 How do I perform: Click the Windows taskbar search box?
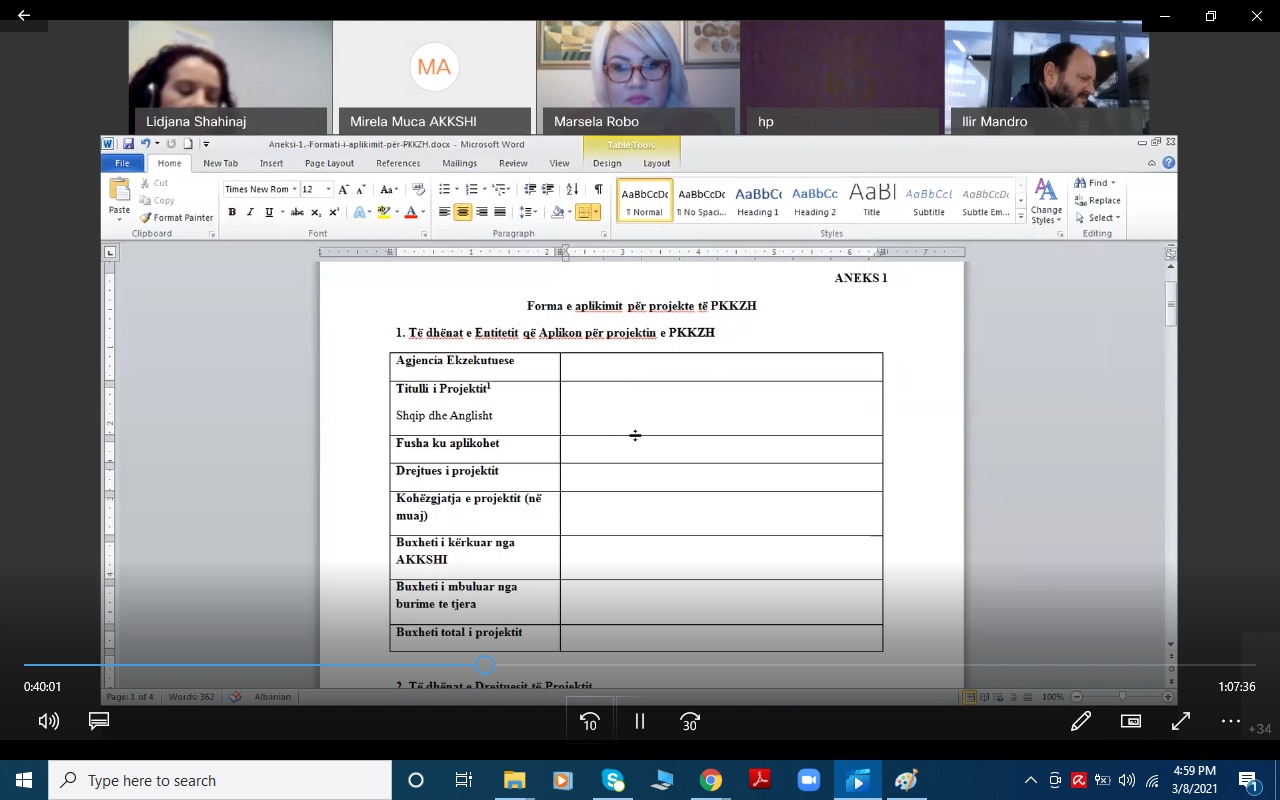coord(220,780)
